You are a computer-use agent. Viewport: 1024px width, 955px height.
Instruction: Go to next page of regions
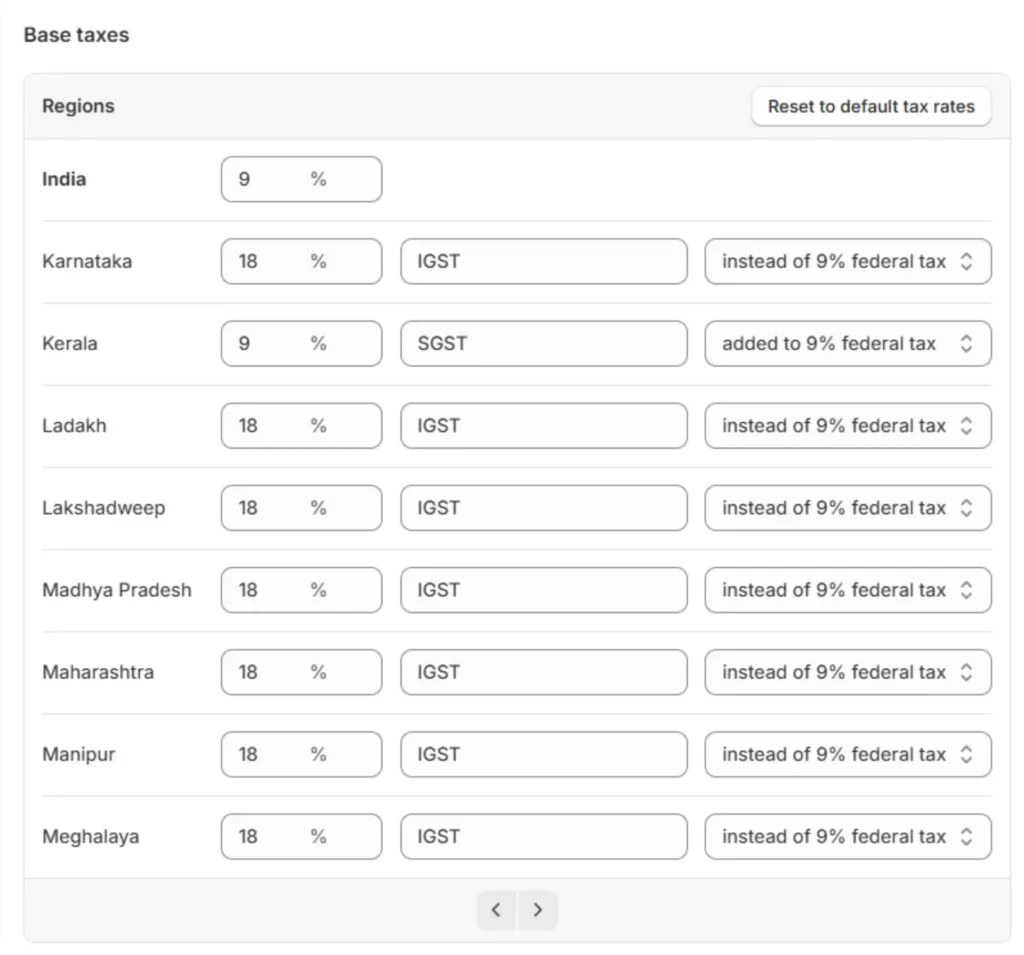(x=538, y=910)
